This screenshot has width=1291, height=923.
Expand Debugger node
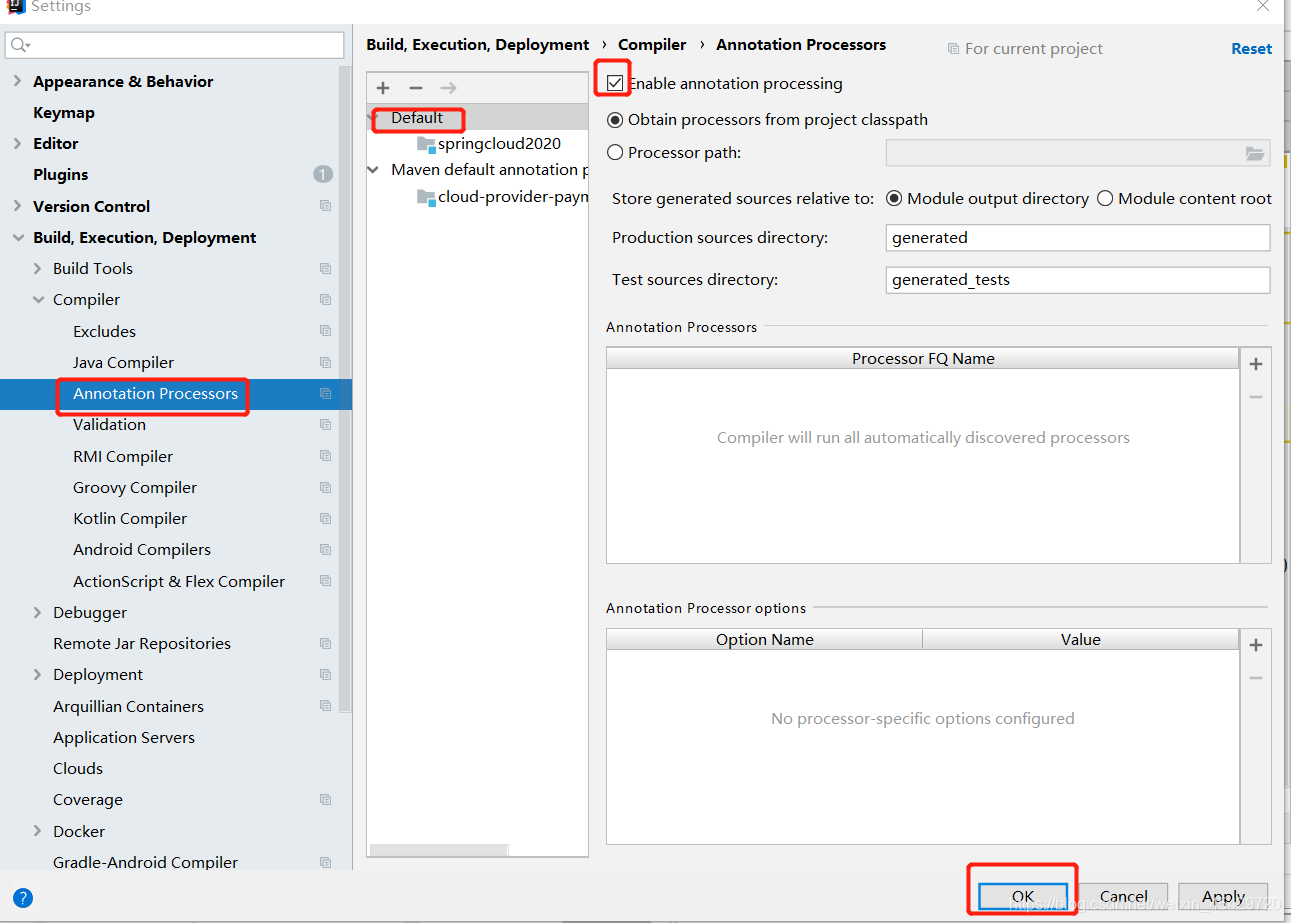pos(38,612)
